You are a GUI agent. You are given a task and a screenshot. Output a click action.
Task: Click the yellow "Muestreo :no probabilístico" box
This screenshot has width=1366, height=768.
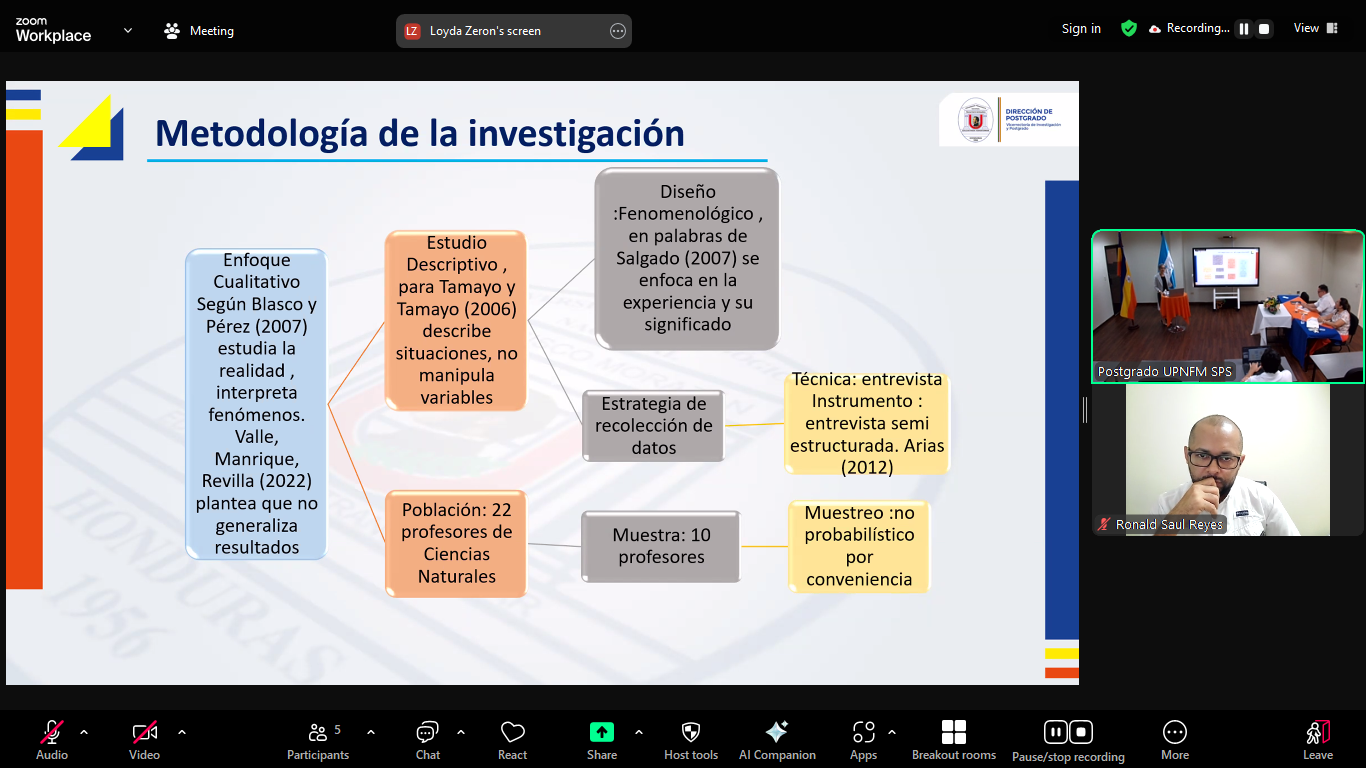[x=859, y=546]
